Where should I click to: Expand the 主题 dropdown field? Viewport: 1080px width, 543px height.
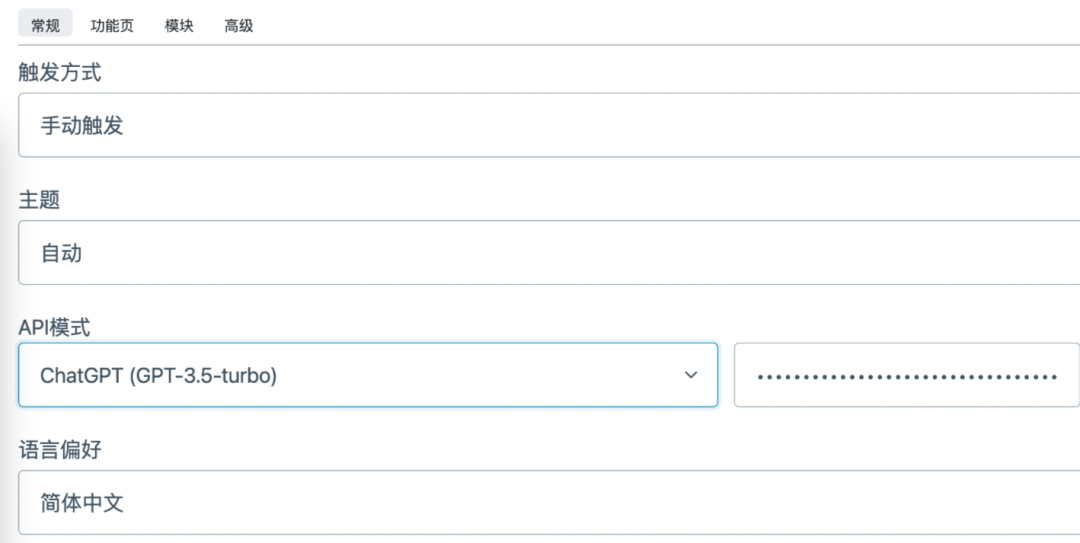[x=548, y=253]
